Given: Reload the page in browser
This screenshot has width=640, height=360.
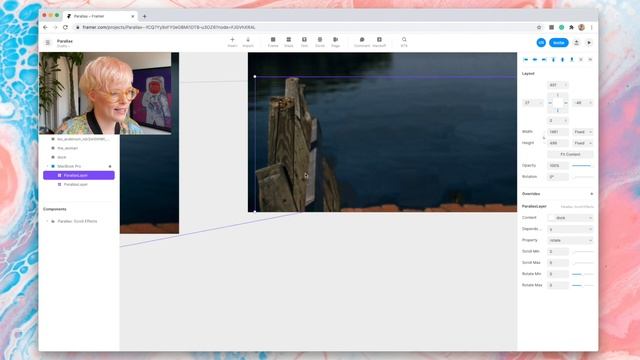Looking at the screenshot, I should point(65,27).
